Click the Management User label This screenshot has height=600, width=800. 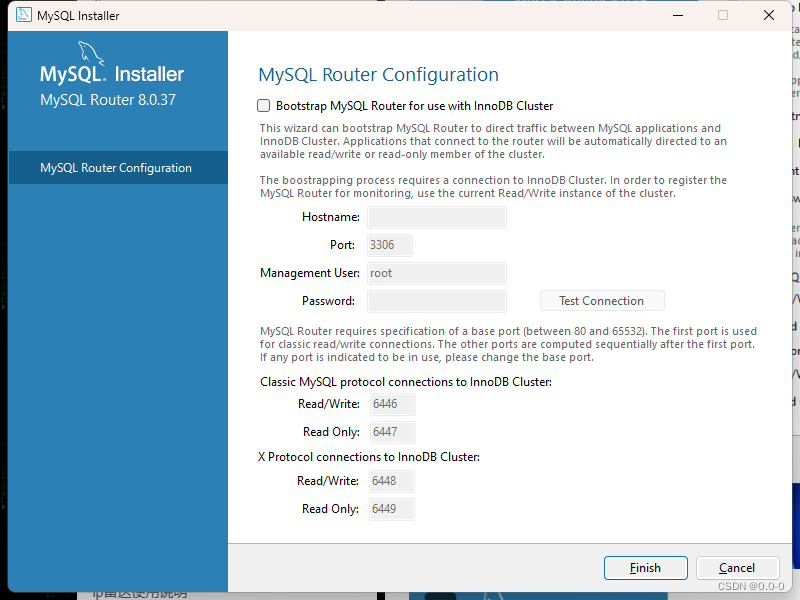click(x=310, y=273)
